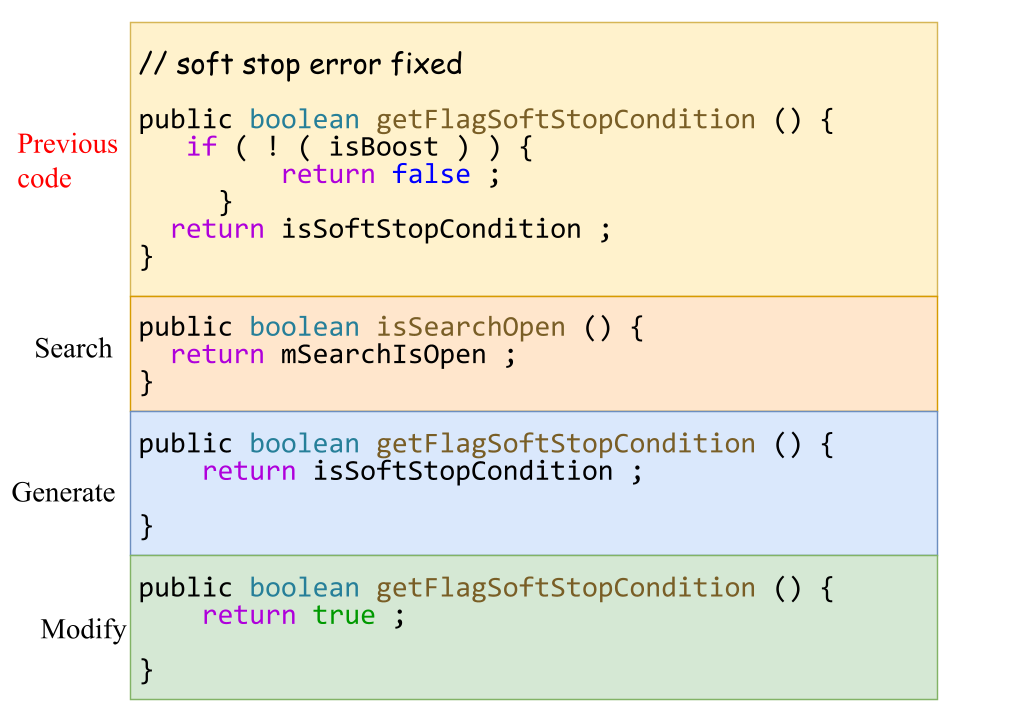1009x723 pixels.
Task: Click "boolean" in the yellow Previous code panel
Action: coord(304,120)
